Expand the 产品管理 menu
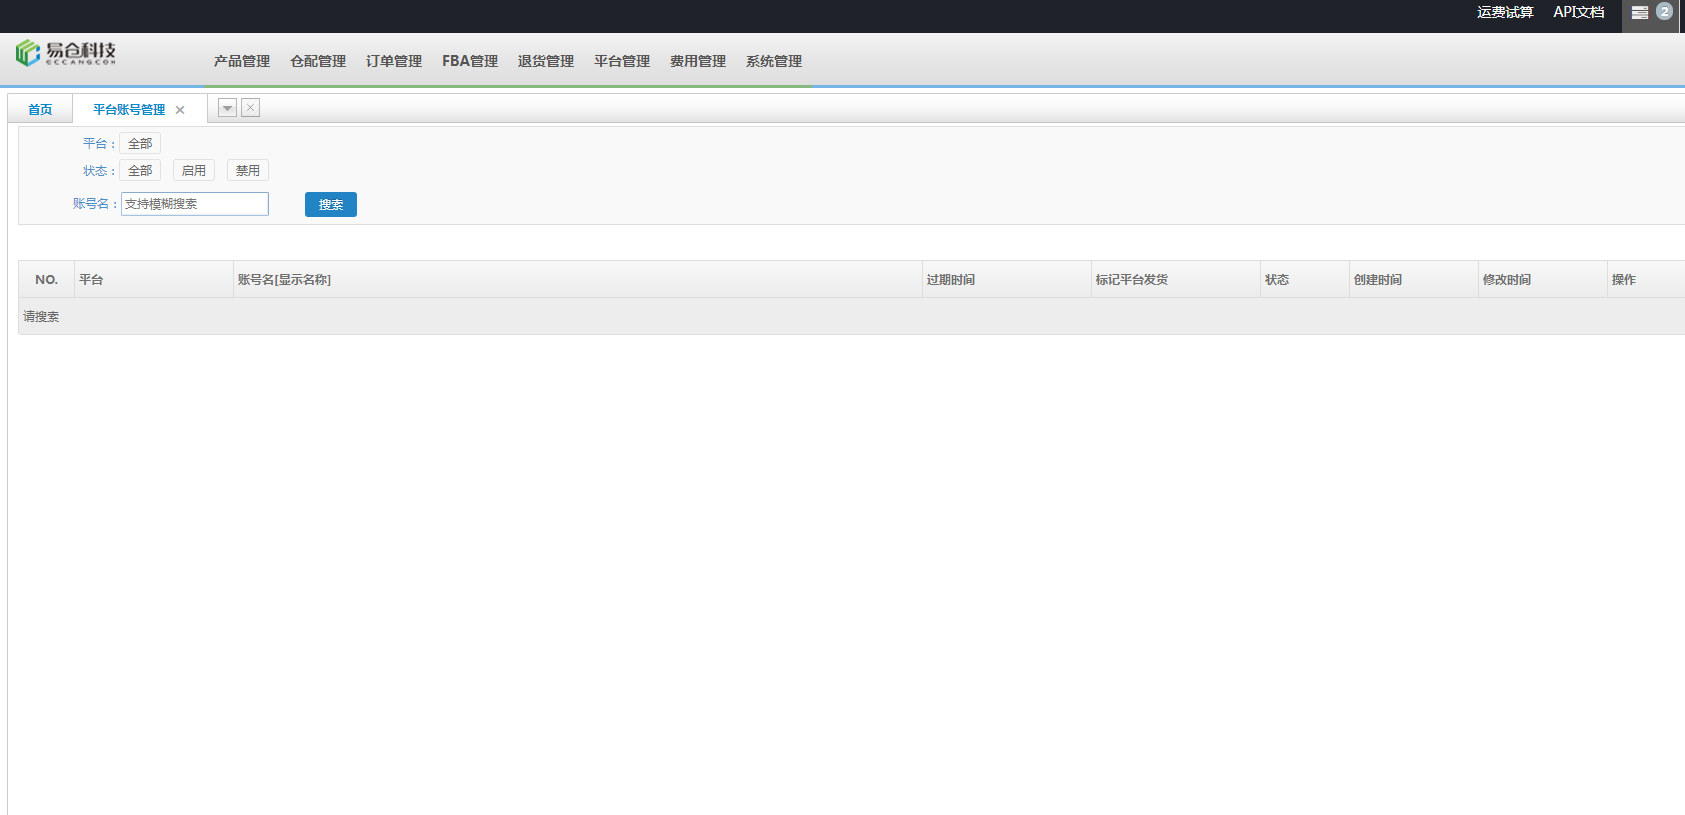The width and height of the screenshot is (1685, 815). pyautogui.click(x=242, y=61)
